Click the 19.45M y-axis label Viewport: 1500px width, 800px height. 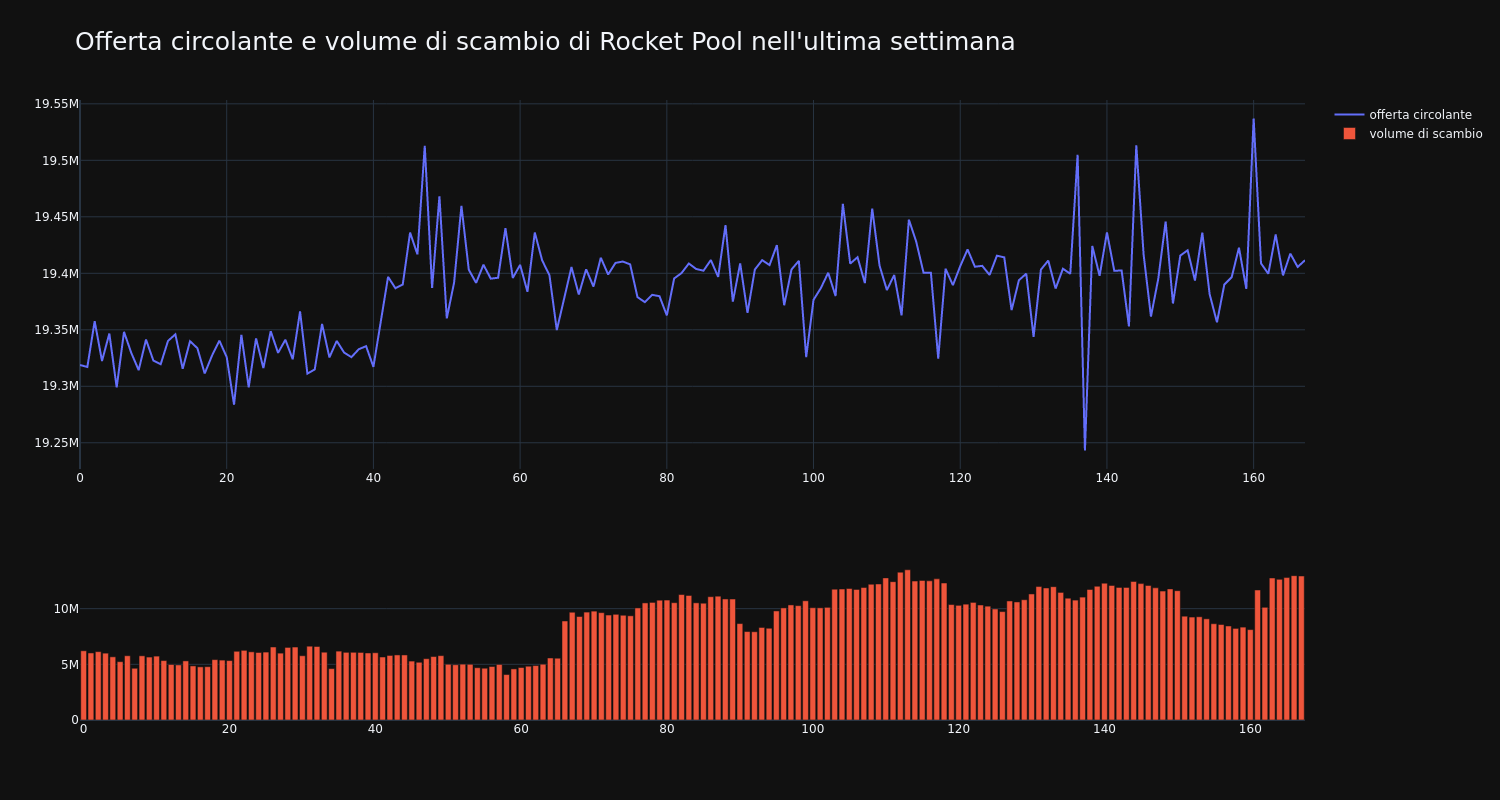click(56, 217)
